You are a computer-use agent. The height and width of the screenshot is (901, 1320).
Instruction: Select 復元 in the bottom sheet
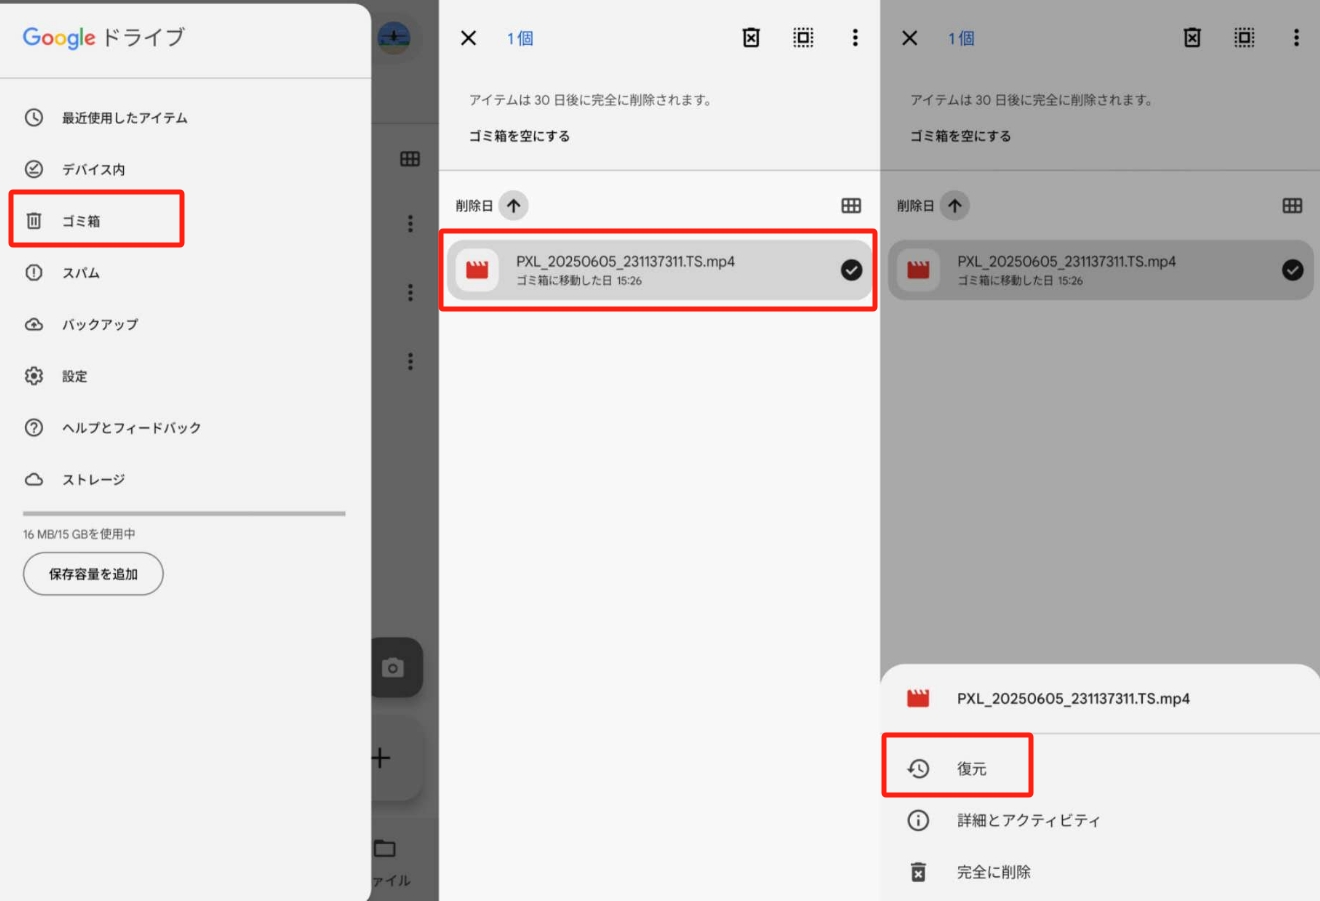pos(970,768)
